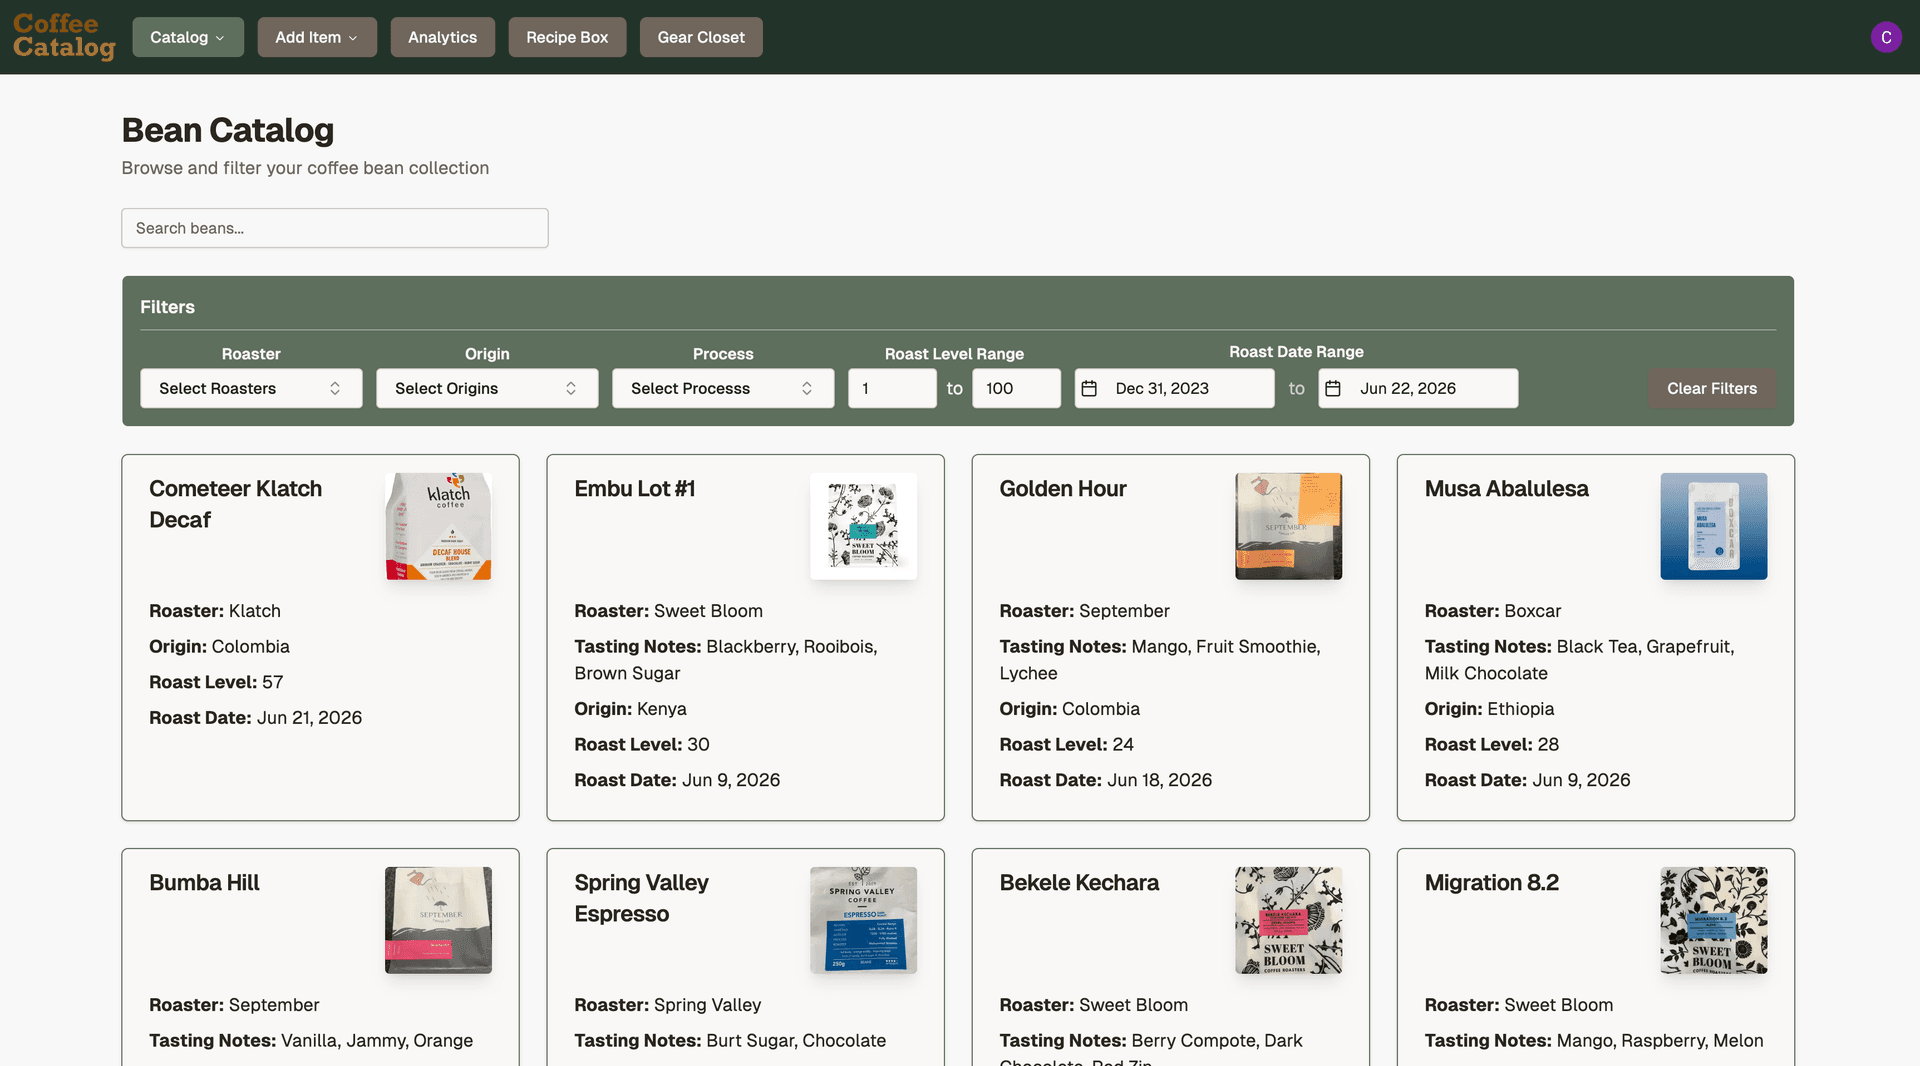Pick start roast date Dec 31, 2023
Viewport: 1920px width, 1066px height.
point(1174,388)
